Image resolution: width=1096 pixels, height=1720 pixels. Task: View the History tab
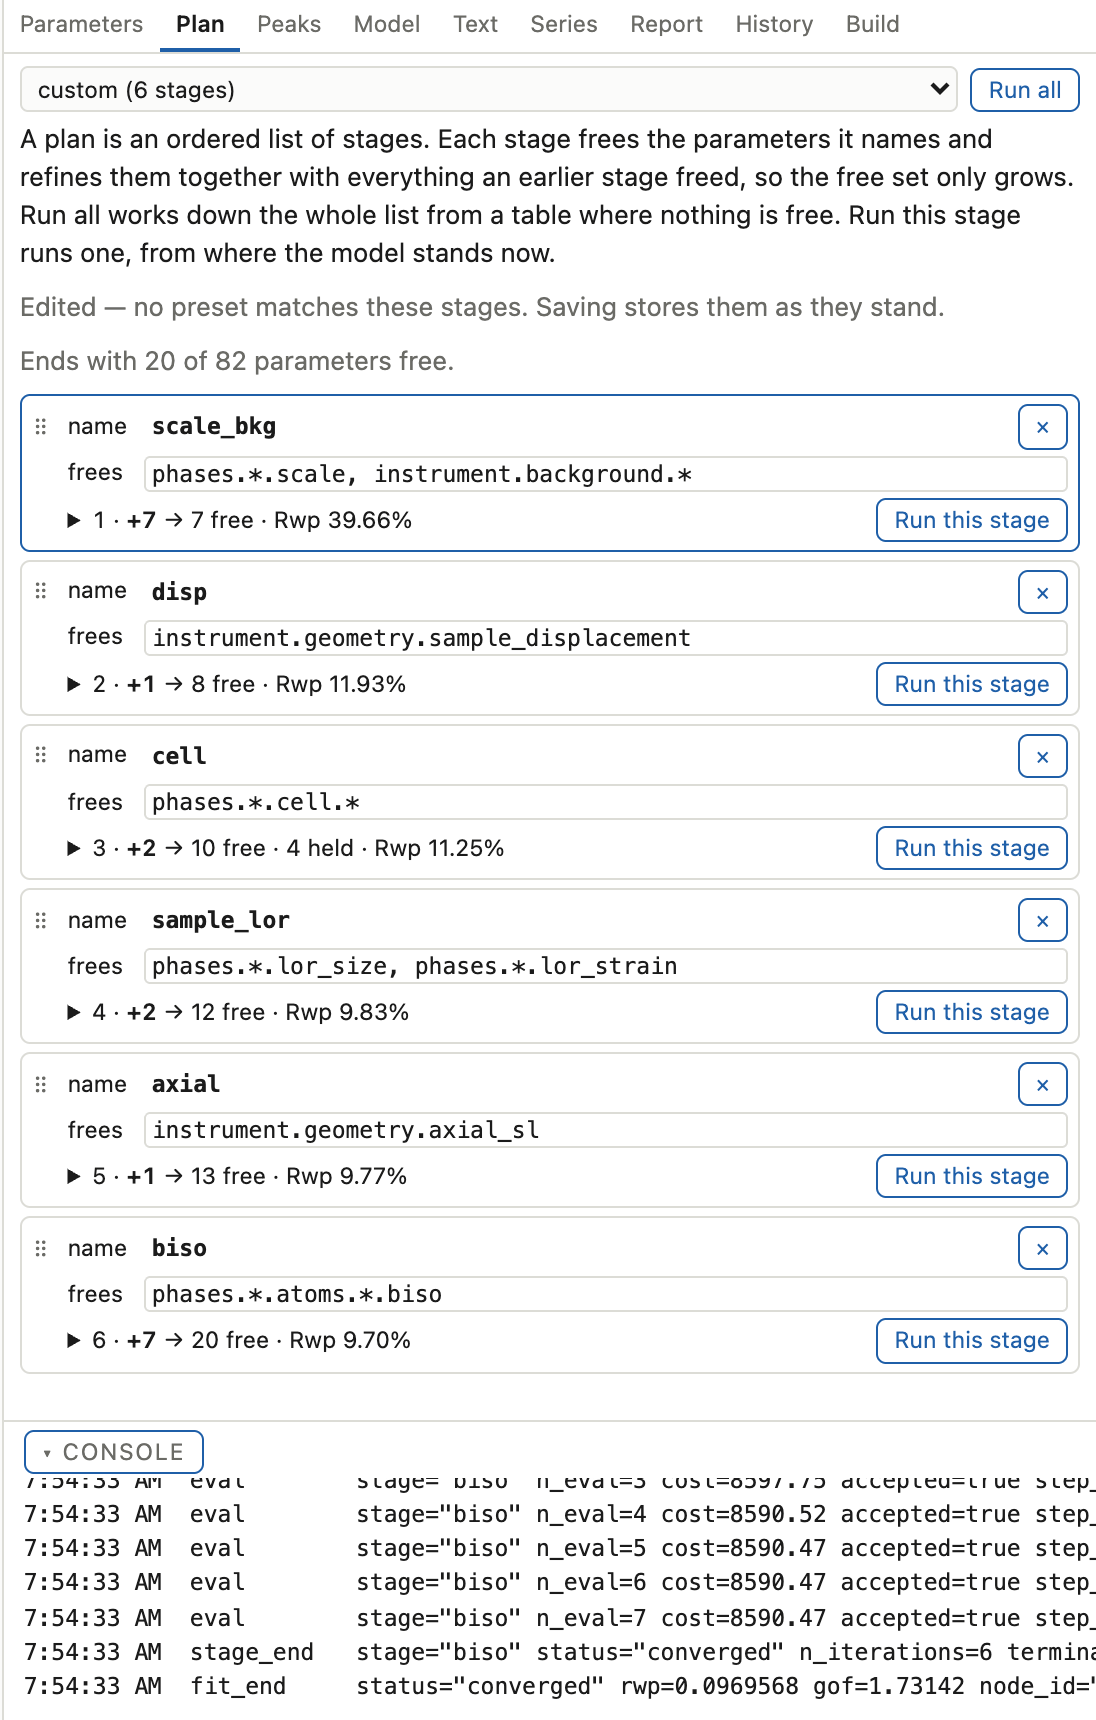tap(774, 24)
